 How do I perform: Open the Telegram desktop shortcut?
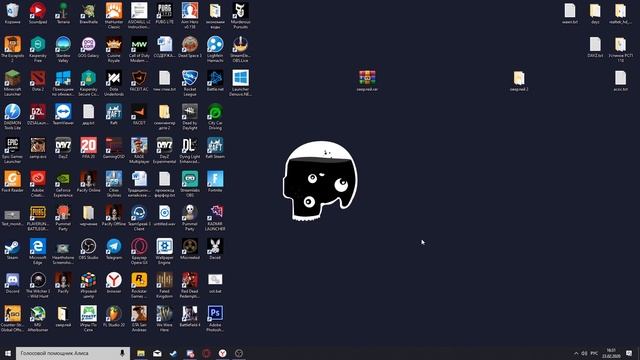point(113,249)
